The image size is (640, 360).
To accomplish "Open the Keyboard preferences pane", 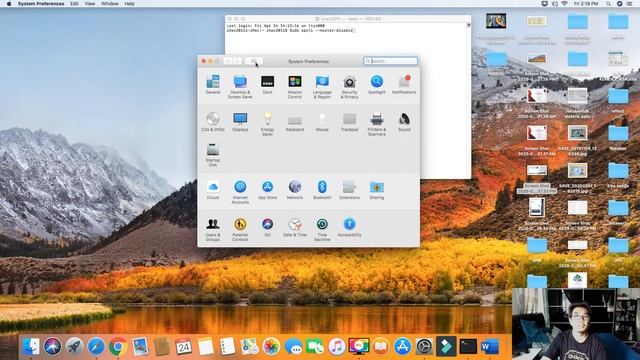I will [295, 122].
